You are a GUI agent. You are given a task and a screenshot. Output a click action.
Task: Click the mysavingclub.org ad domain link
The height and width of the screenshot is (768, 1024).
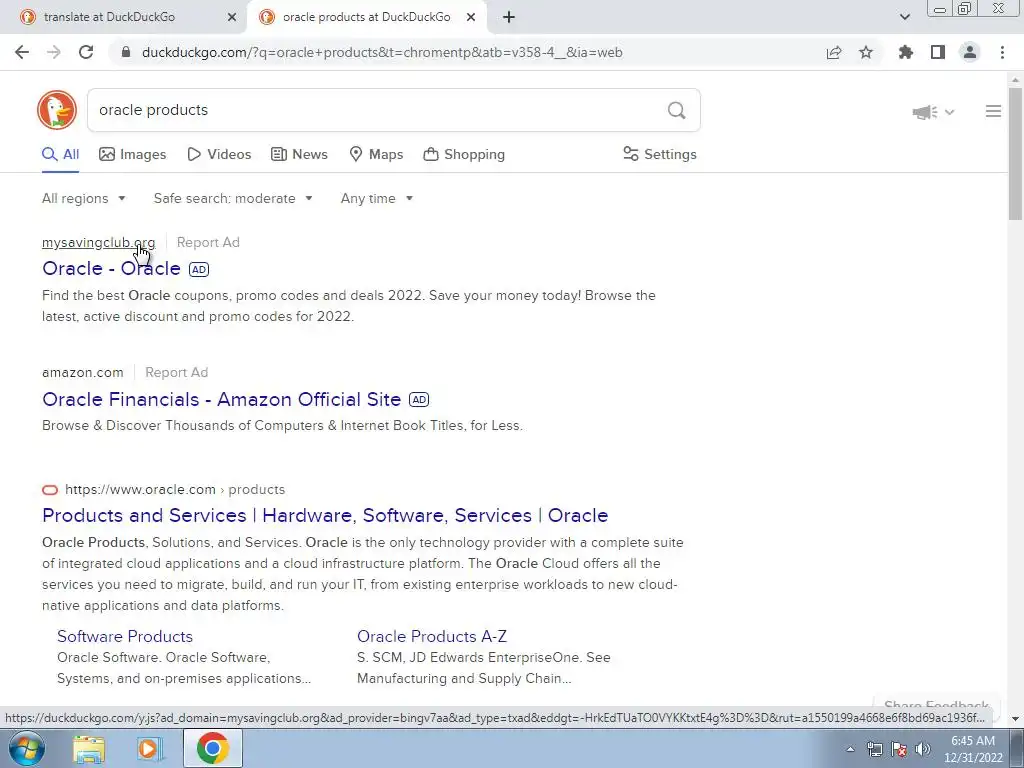[99, 242]
